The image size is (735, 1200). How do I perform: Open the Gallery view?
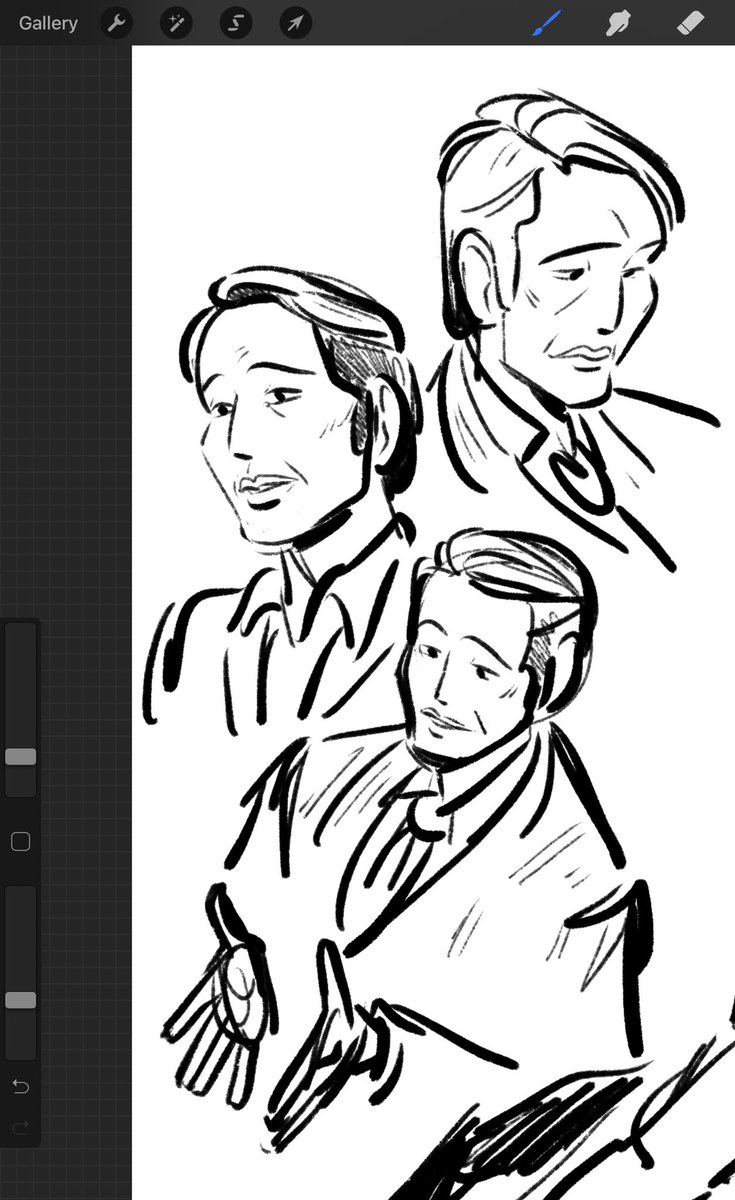[x=48, y=23]
